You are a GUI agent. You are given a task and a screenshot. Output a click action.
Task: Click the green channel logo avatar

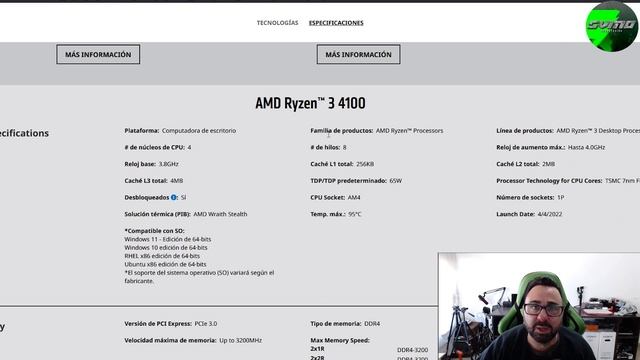pos(611,27)
